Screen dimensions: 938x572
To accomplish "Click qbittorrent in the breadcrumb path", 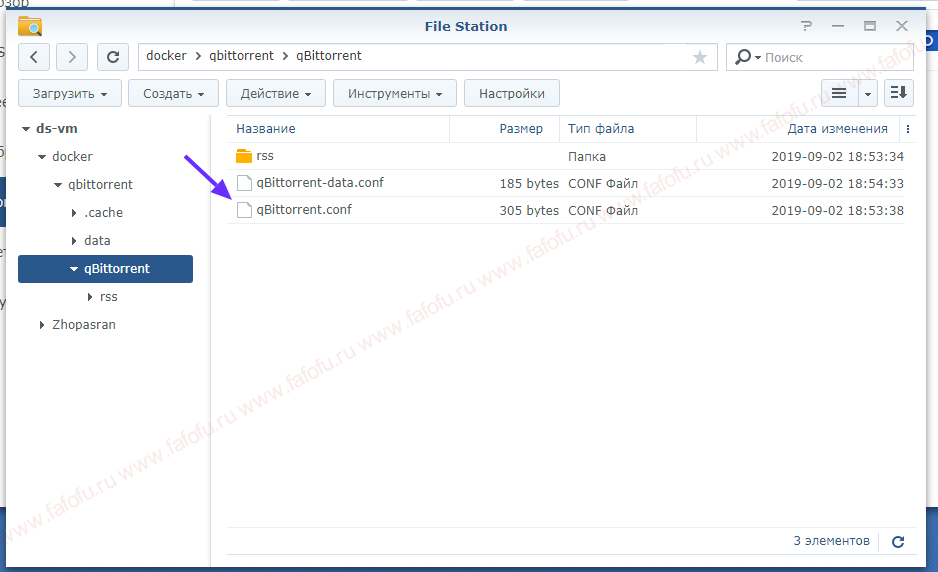I will click(x=241, y=56).
